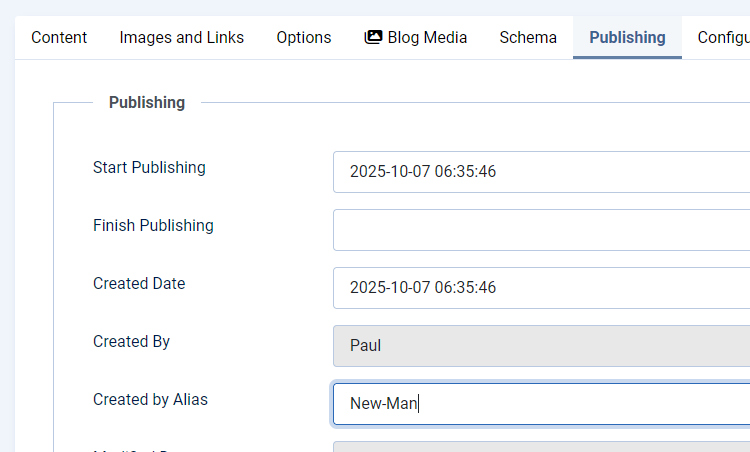
Task: Click the greyed field beneath Created by Alias
Action: (540, 447)
